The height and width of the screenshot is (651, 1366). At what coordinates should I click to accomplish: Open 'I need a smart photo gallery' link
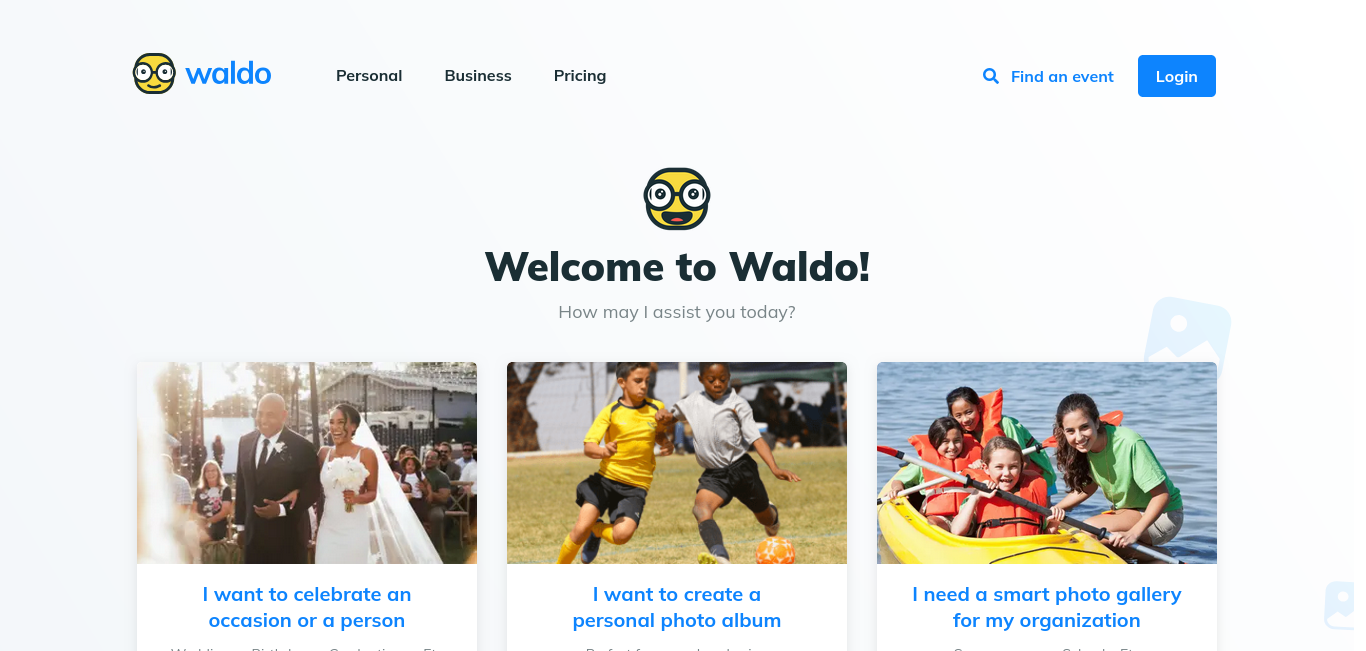pos(1047,607)
